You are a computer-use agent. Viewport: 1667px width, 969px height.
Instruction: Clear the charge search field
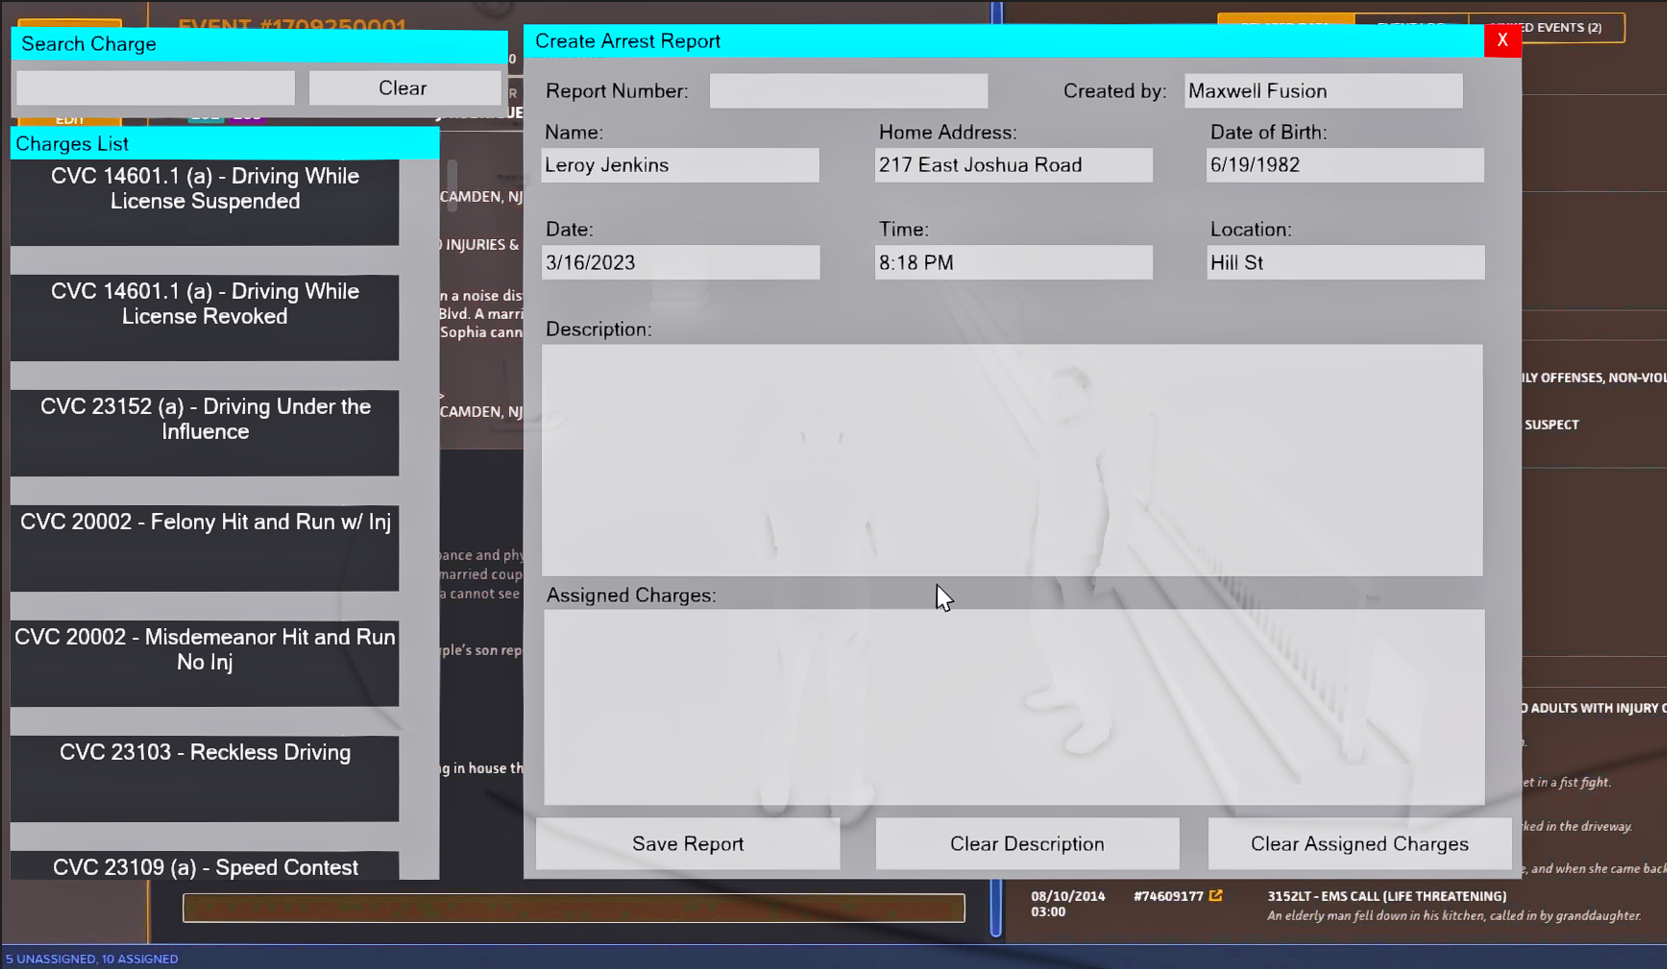click(x=403, y=88)
